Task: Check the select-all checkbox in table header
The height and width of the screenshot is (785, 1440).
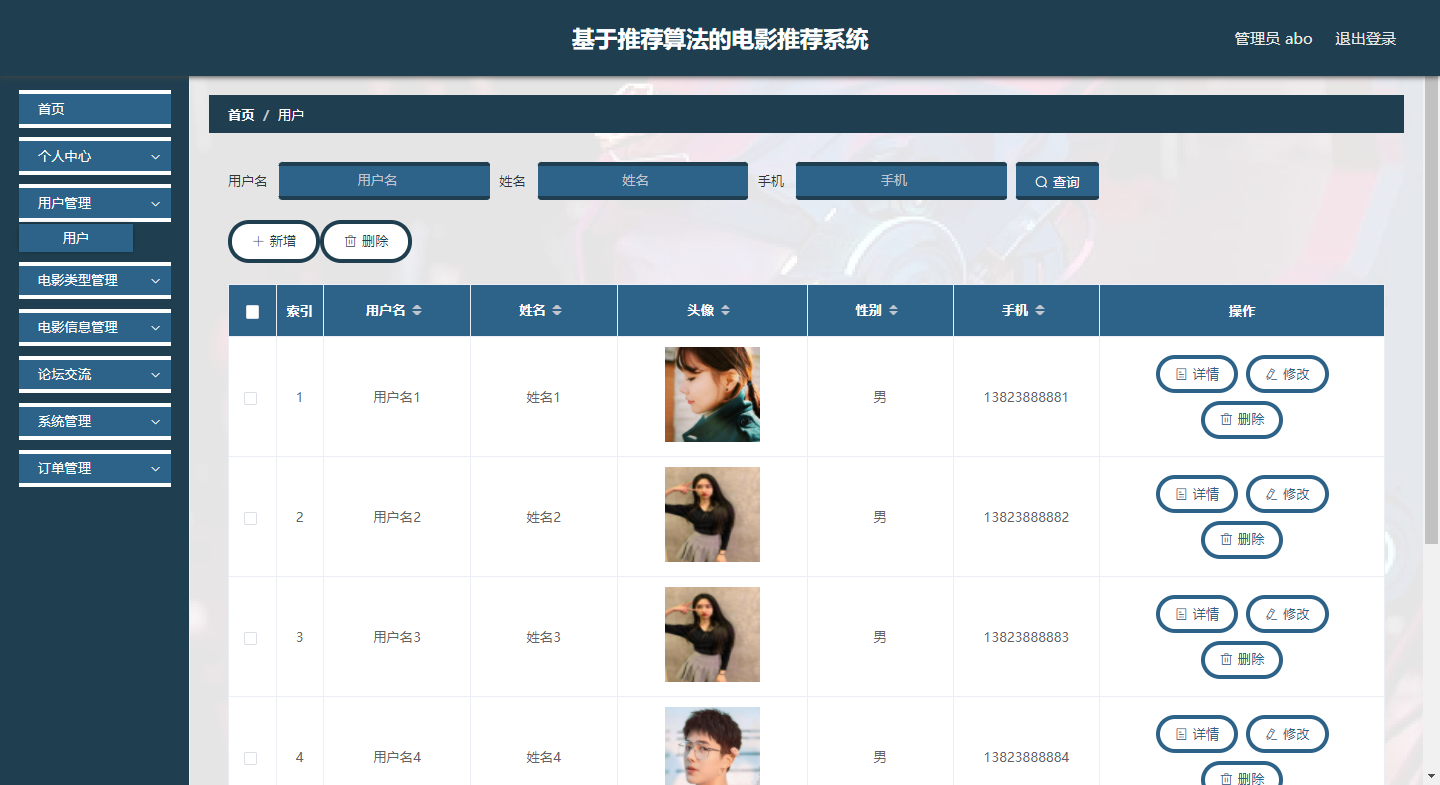Action: tap(251, 311)
